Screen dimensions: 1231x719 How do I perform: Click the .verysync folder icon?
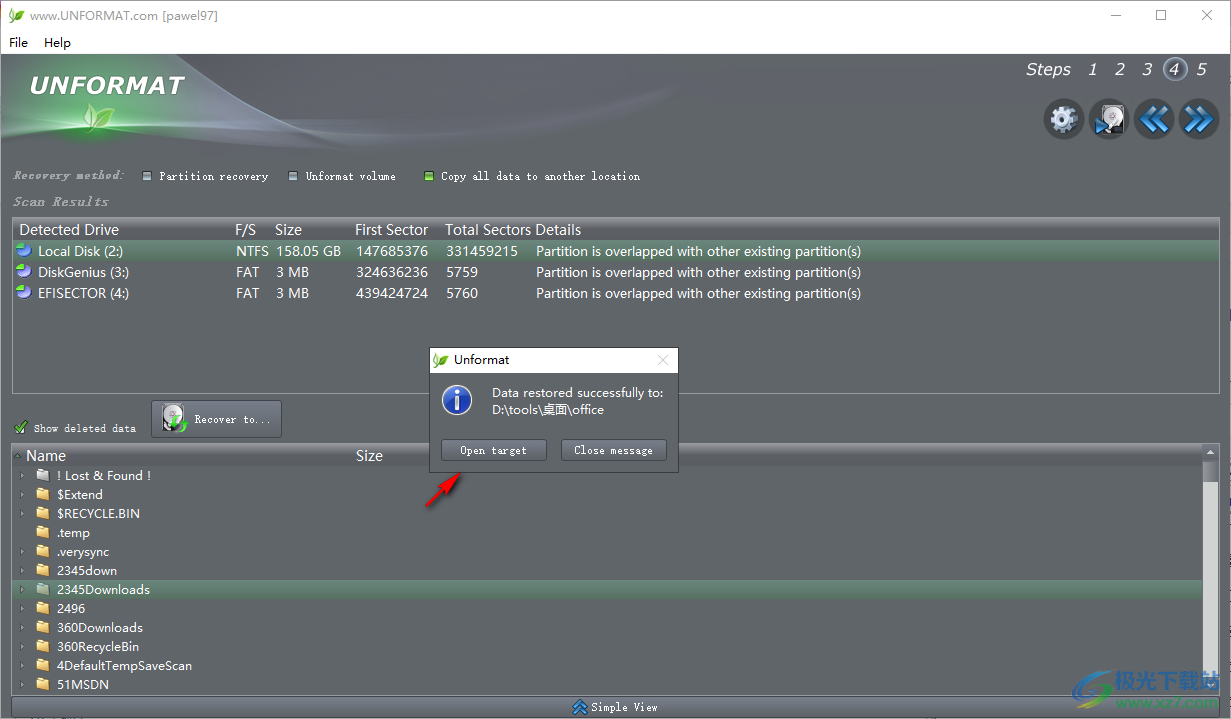[42, 552]
